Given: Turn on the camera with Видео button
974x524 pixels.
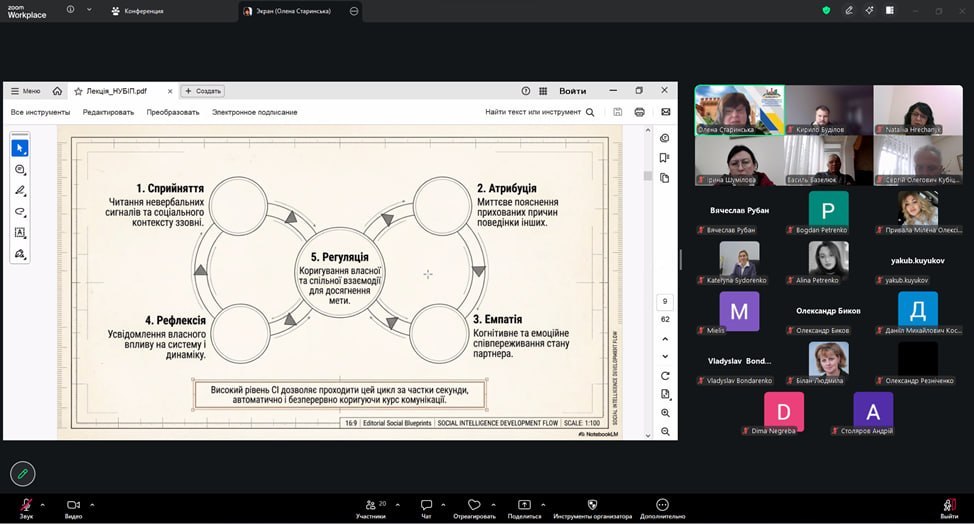Looking at the screenshot, I should 73,509.
